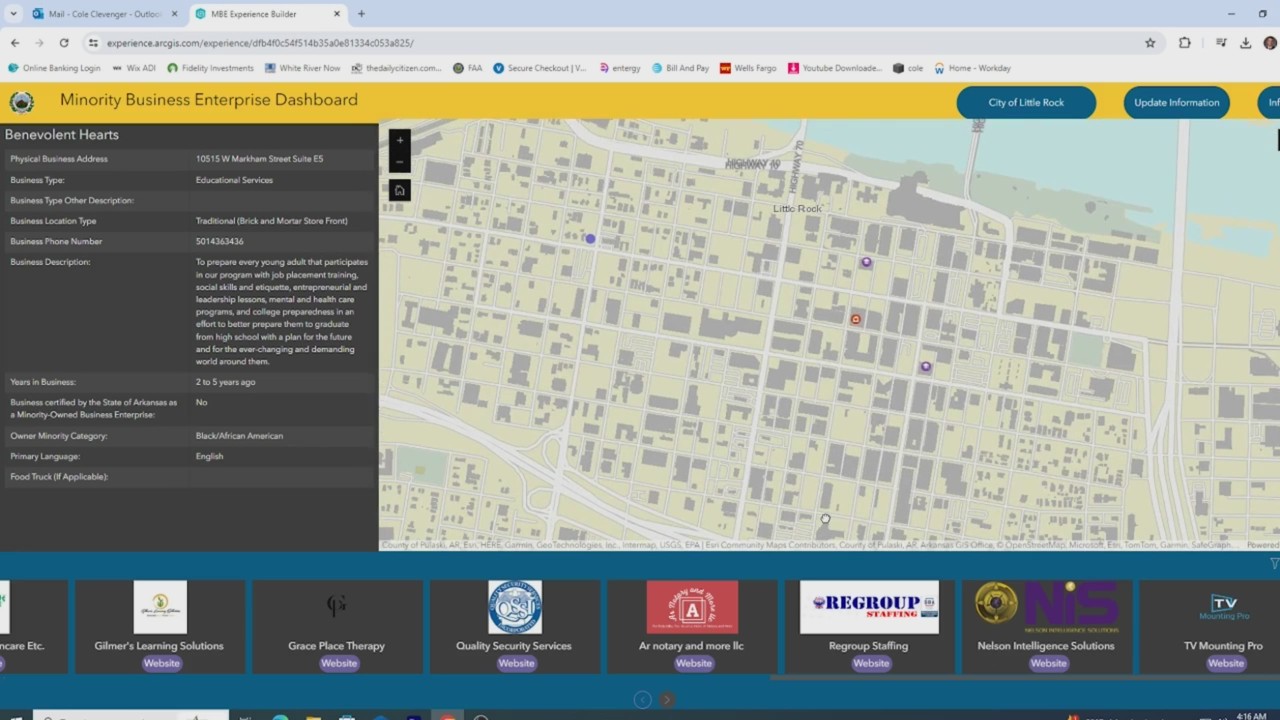Open the Website link for Quality Security Services

pos(515,663)
